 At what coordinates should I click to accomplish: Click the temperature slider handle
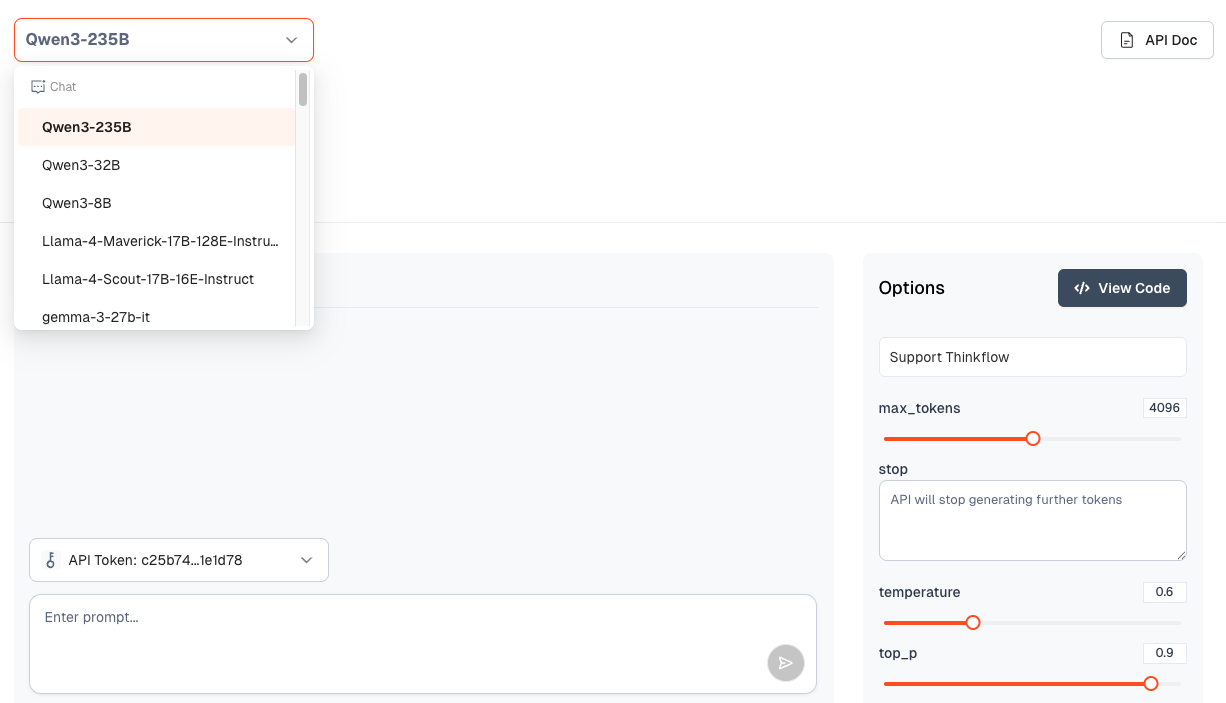(x=972, y=622)
